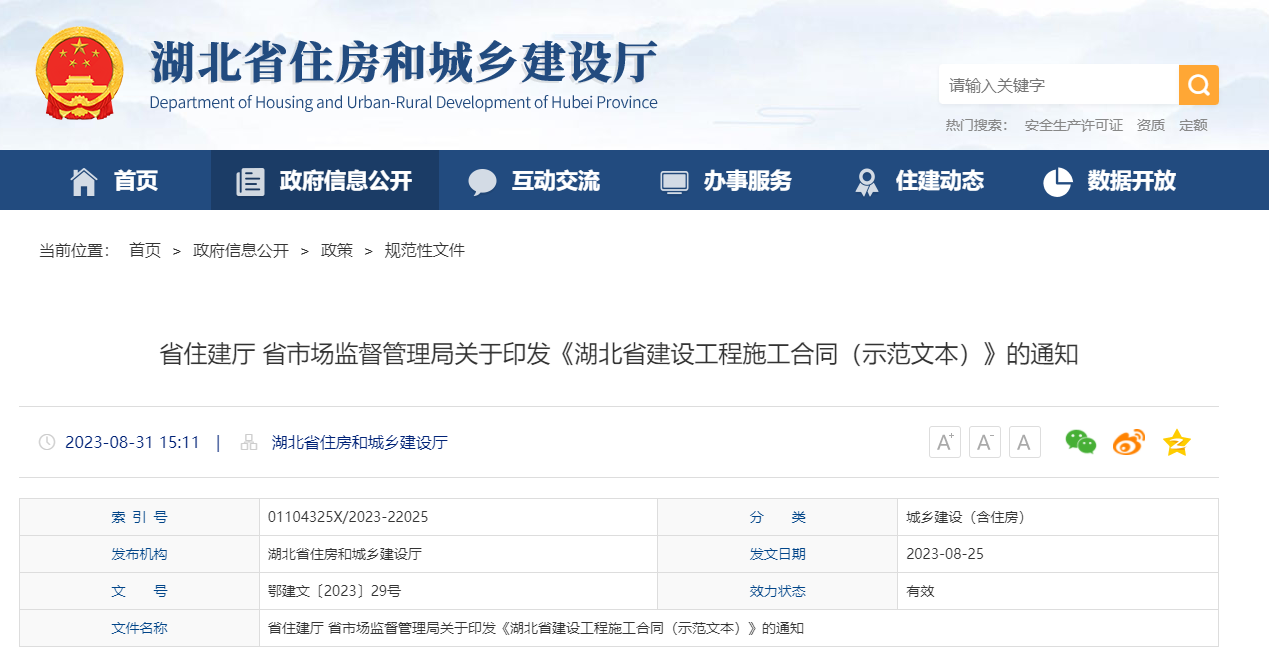Click the 发文日期 label cell

click(777, 554)
